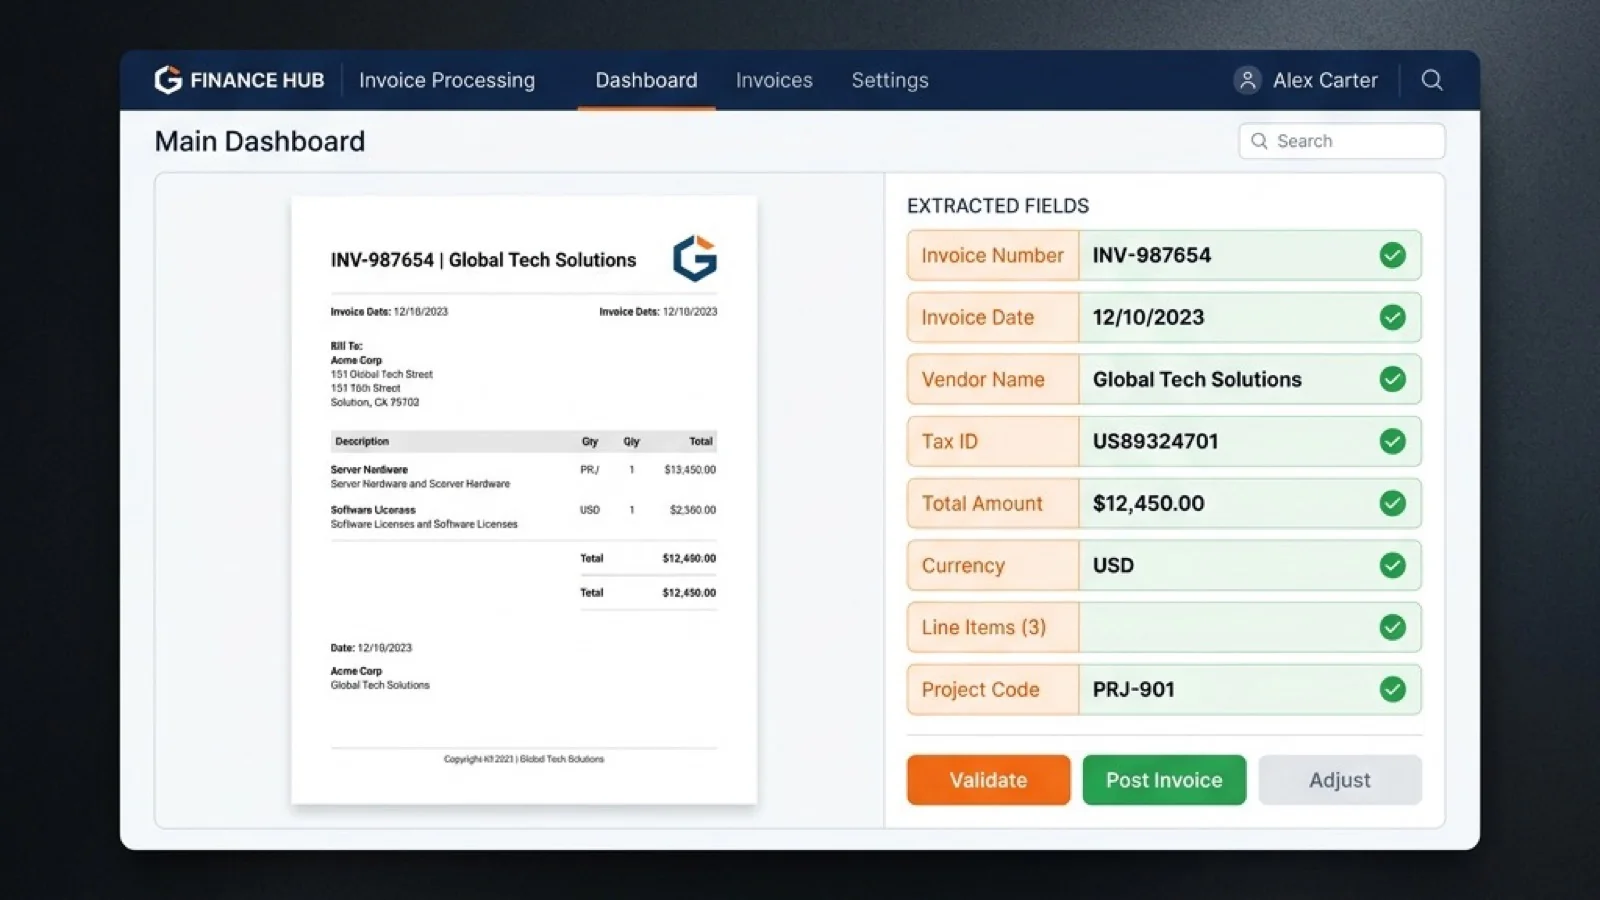The width and height of the screenshot is (1600, 900).
Task: Click the $13,450.00 amount on invoice
Action: [690, 469]
